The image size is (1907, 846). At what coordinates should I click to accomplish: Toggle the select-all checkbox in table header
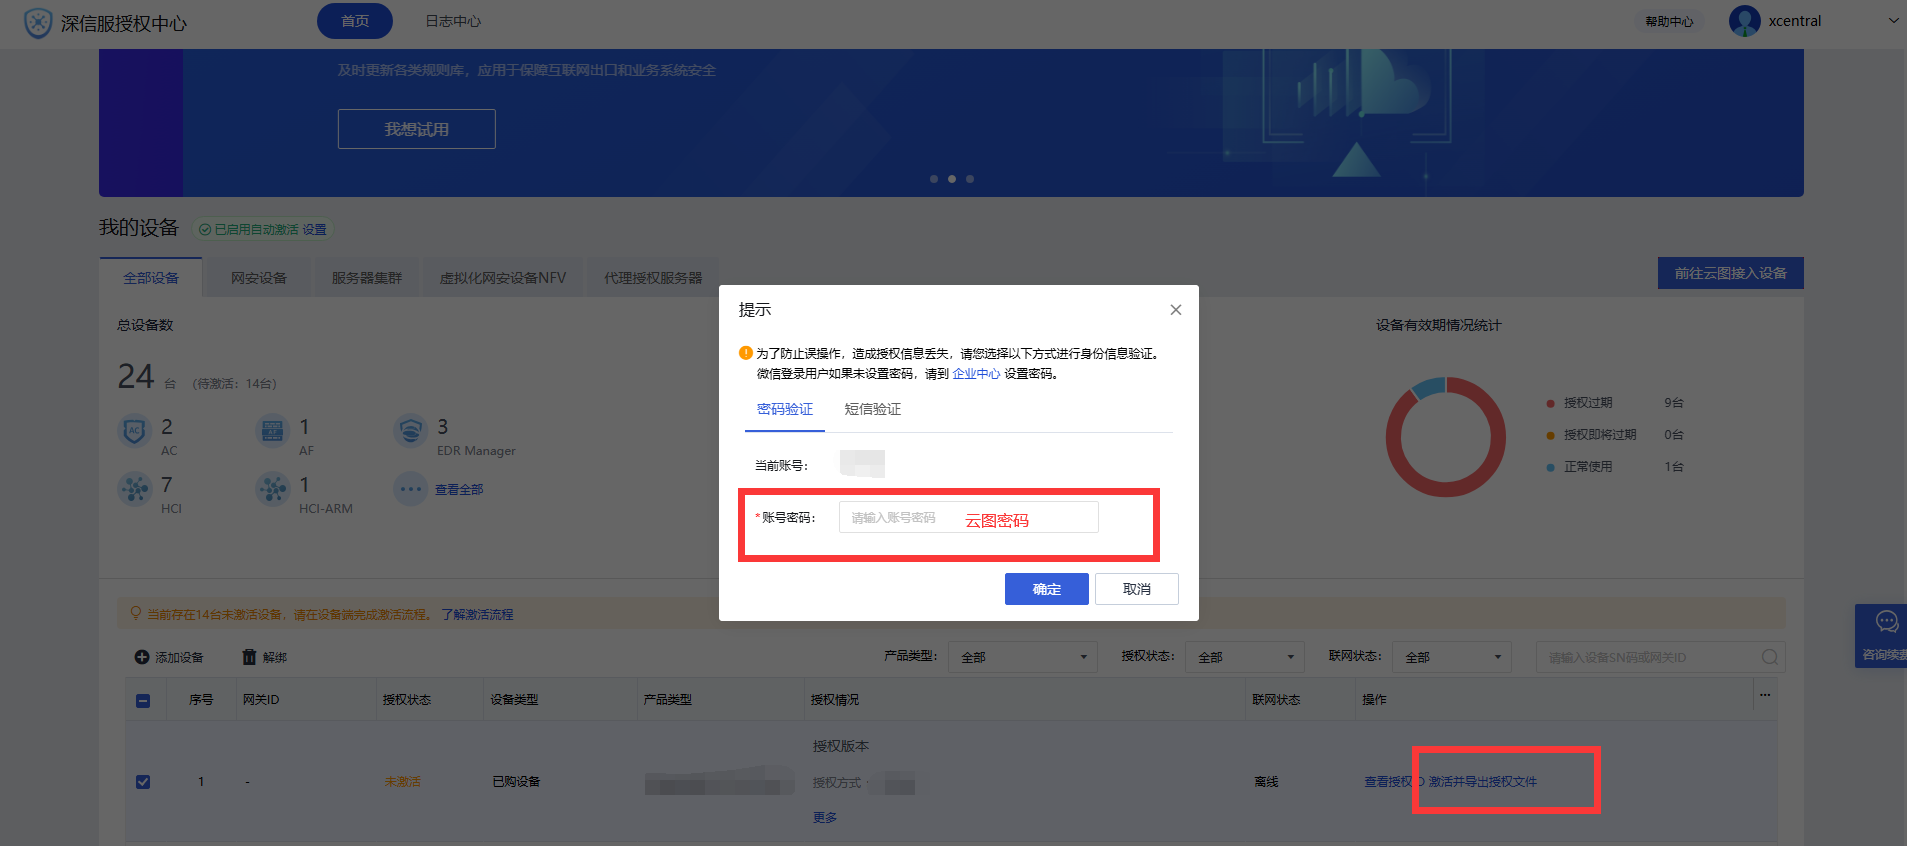click(143, 701)
